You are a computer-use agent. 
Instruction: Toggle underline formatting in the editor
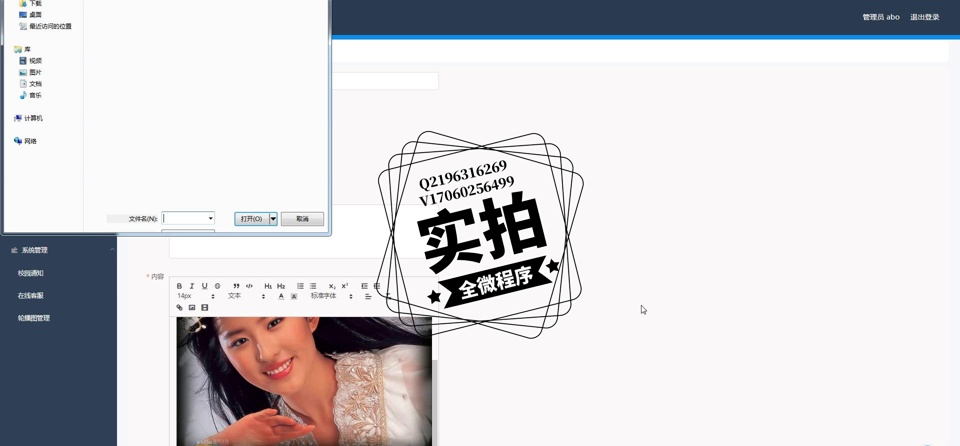click(204, 286)
